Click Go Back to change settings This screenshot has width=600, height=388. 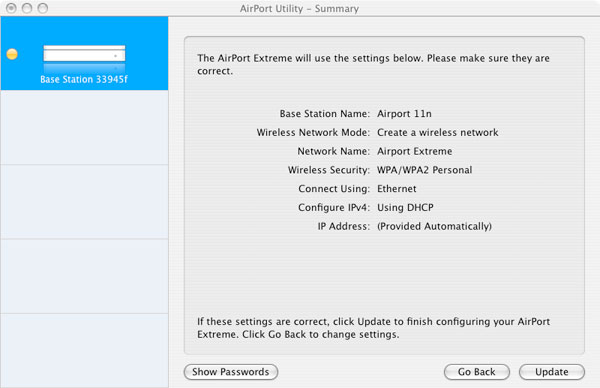[477, 372]
